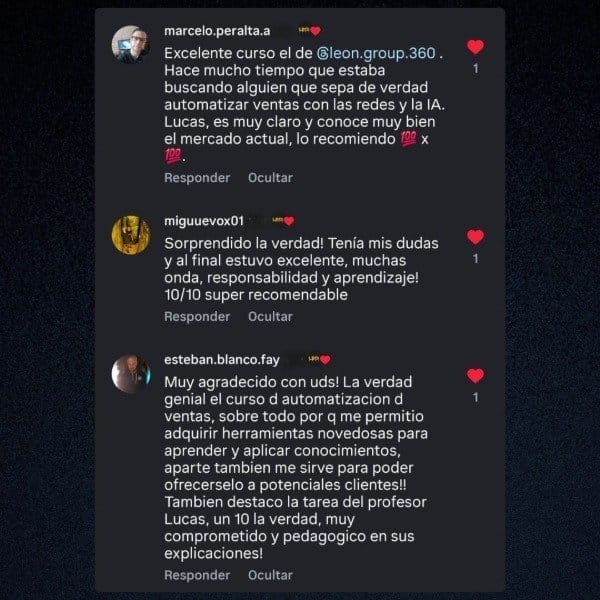Hide miguuevox01's comment with Ocultar

[270, 316]
